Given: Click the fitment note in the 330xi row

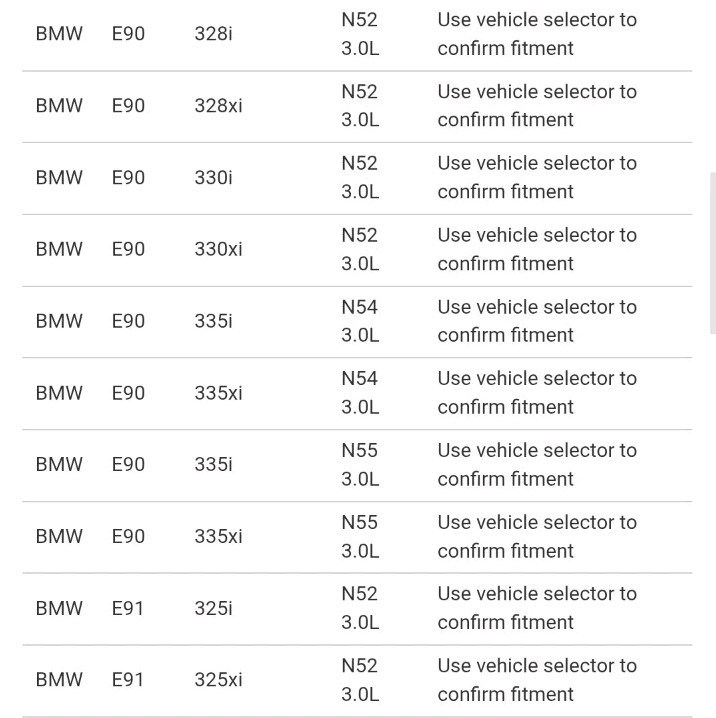Looking at the screenshot, I should pos(537,250).
